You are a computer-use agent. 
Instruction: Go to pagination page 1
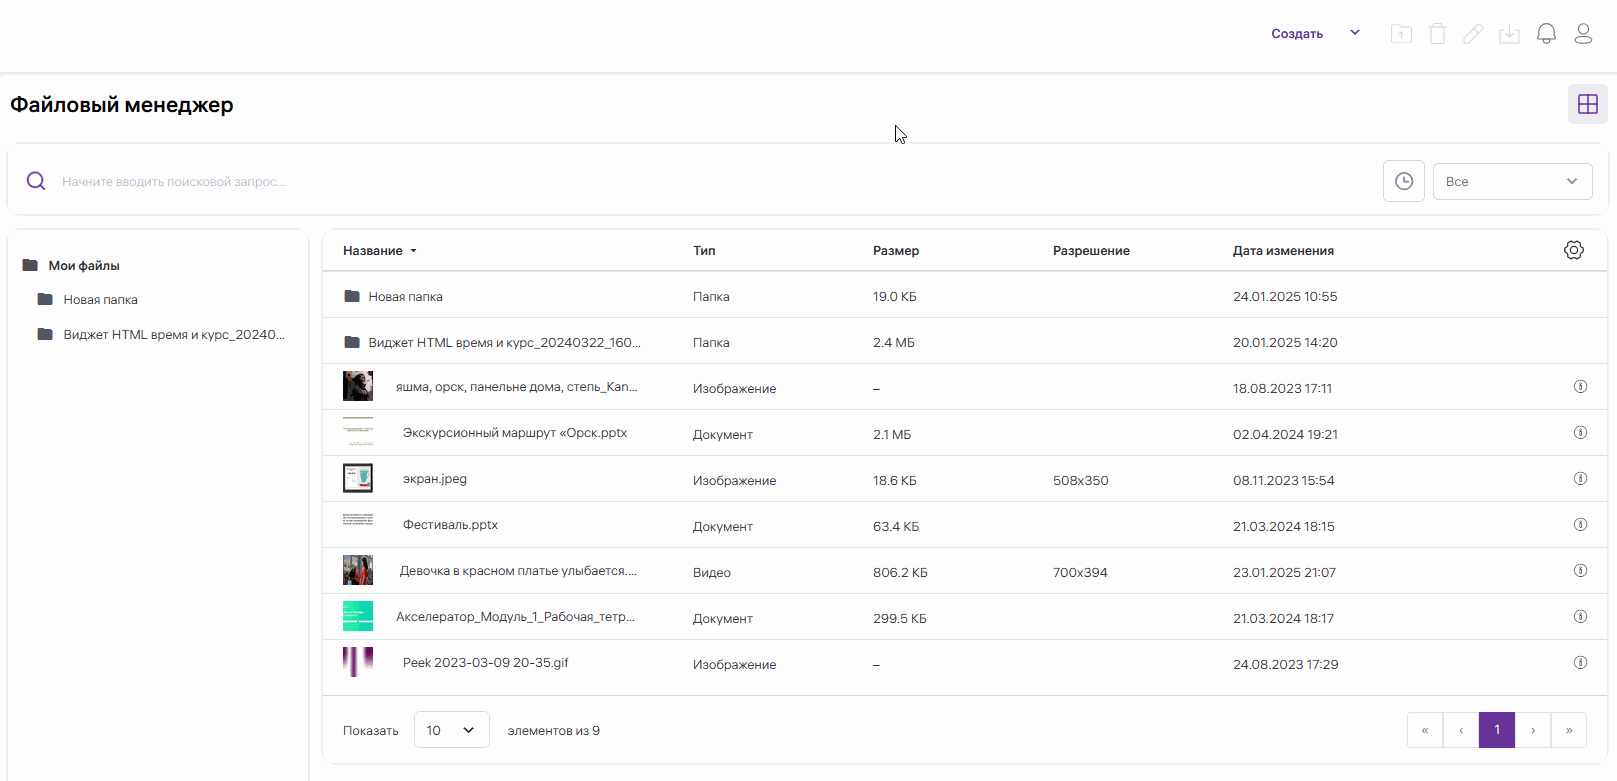(1496, 730)
